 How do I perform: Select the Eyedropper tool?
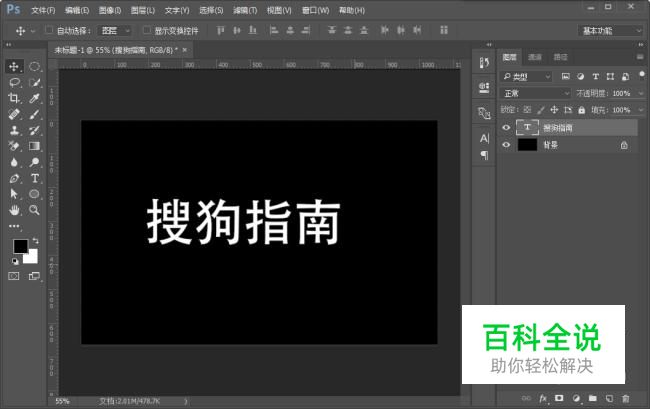pos(34,98)
